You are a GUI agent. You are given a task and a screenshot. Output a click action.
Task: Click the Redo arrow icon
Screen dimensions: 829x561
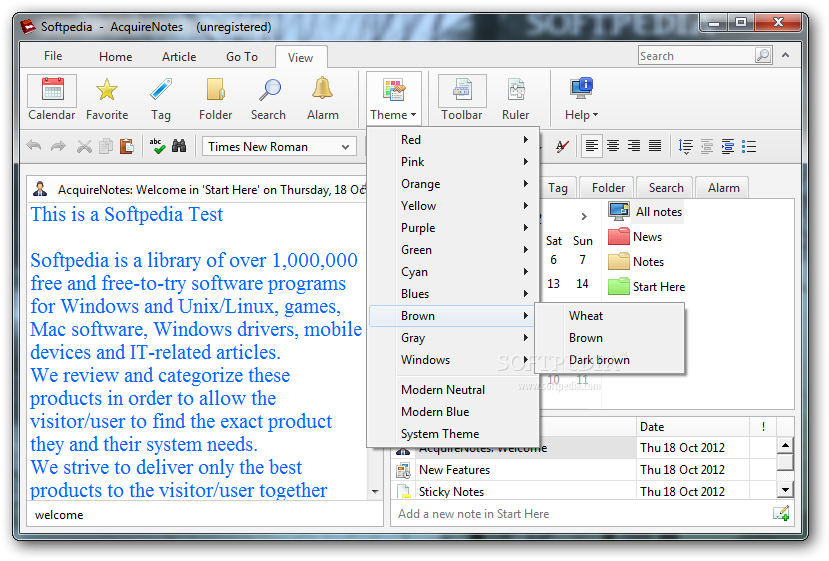pyautogui.click(x=58, y=146)
